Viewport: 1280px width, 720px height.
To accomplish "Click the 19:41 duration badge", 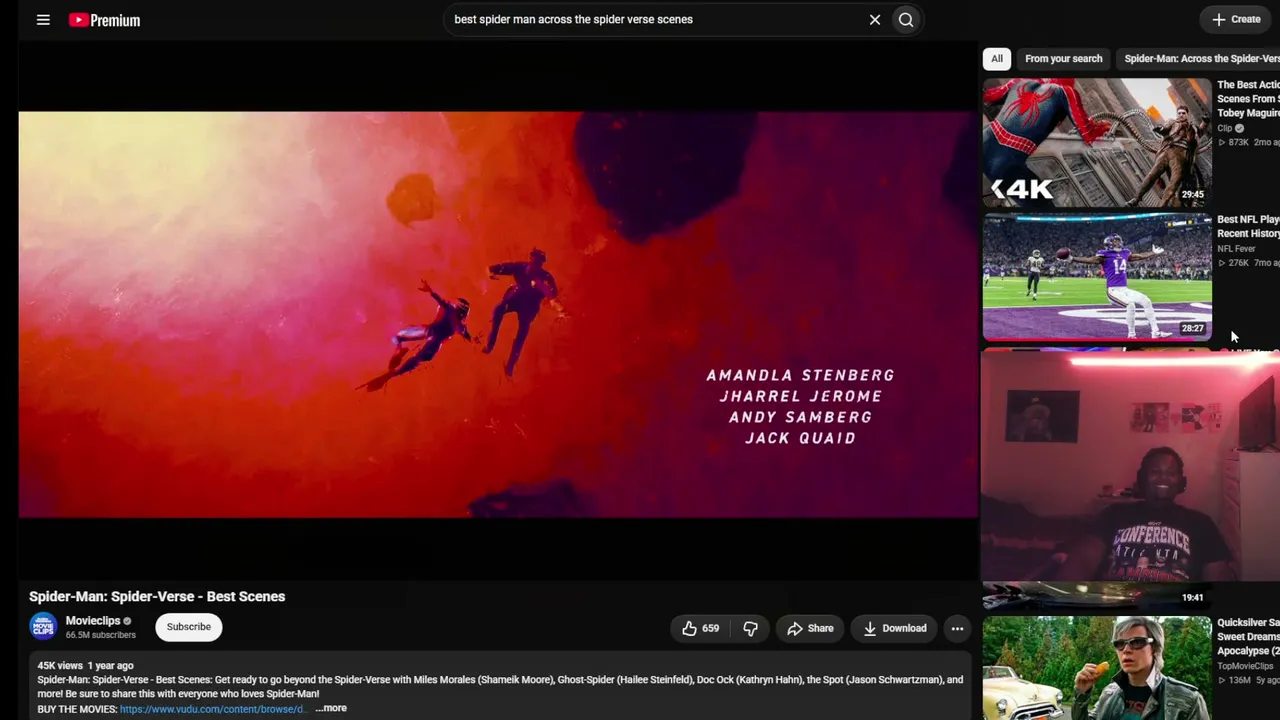I will pyautogui.click(x=1193, y=597).
